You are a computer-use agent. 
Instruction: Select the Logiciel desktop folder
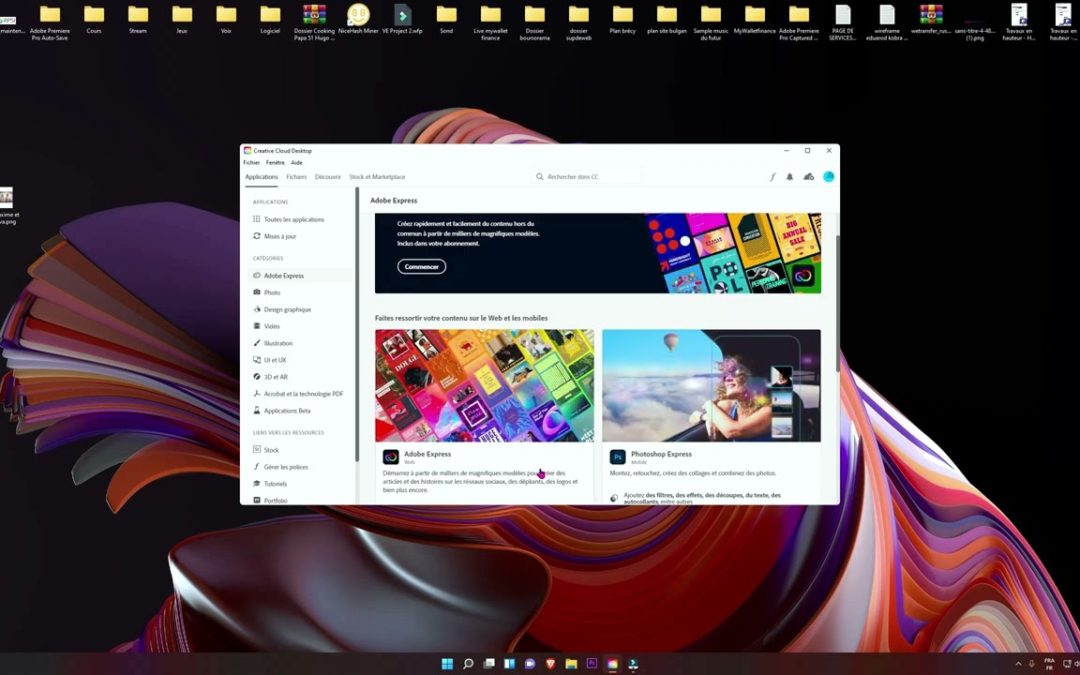tap(270, 20)
